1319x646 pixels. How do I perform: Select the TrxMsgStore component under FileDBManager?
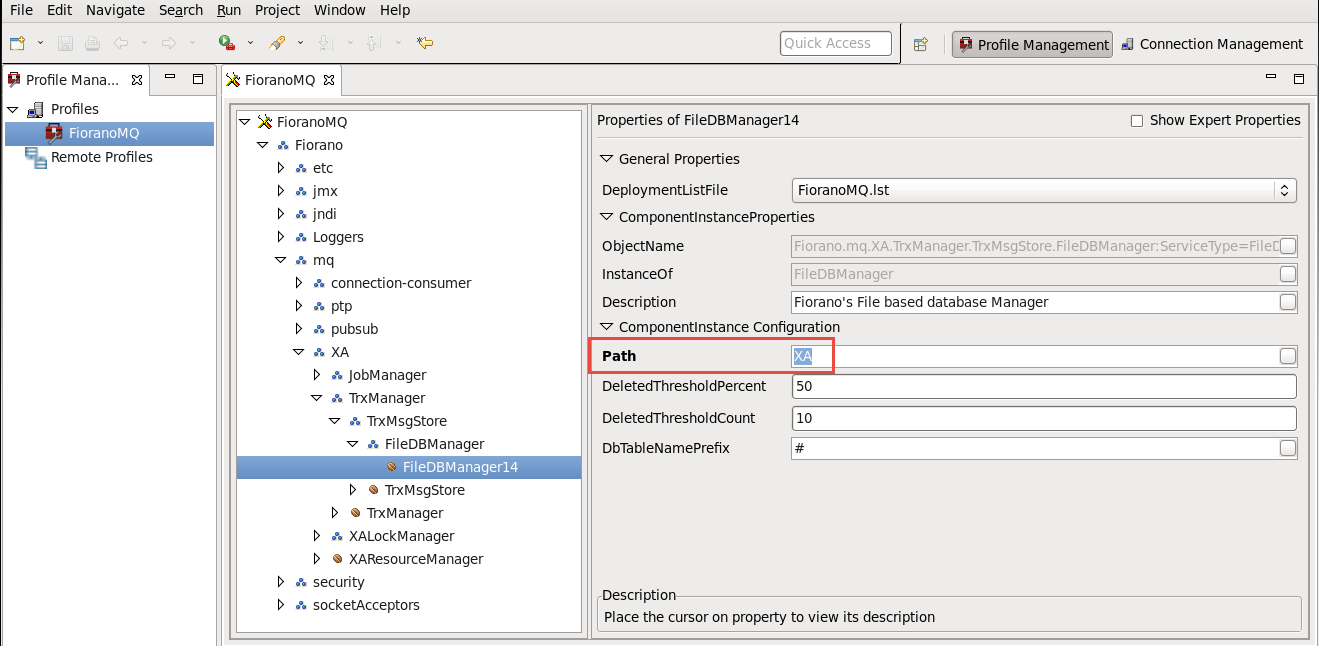(x=424, y=490)
